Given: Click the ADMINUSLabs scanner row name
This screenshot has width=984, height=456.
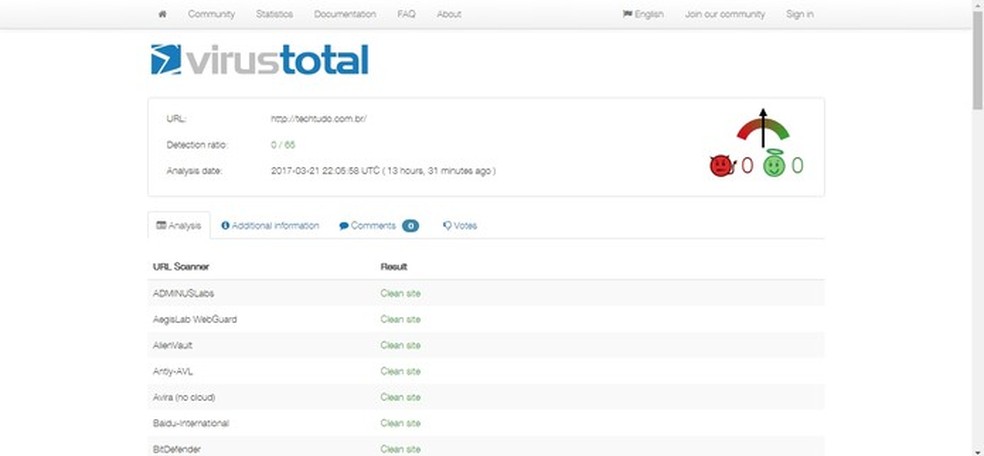Looking at the screenshot, I should tap(184, 293).
